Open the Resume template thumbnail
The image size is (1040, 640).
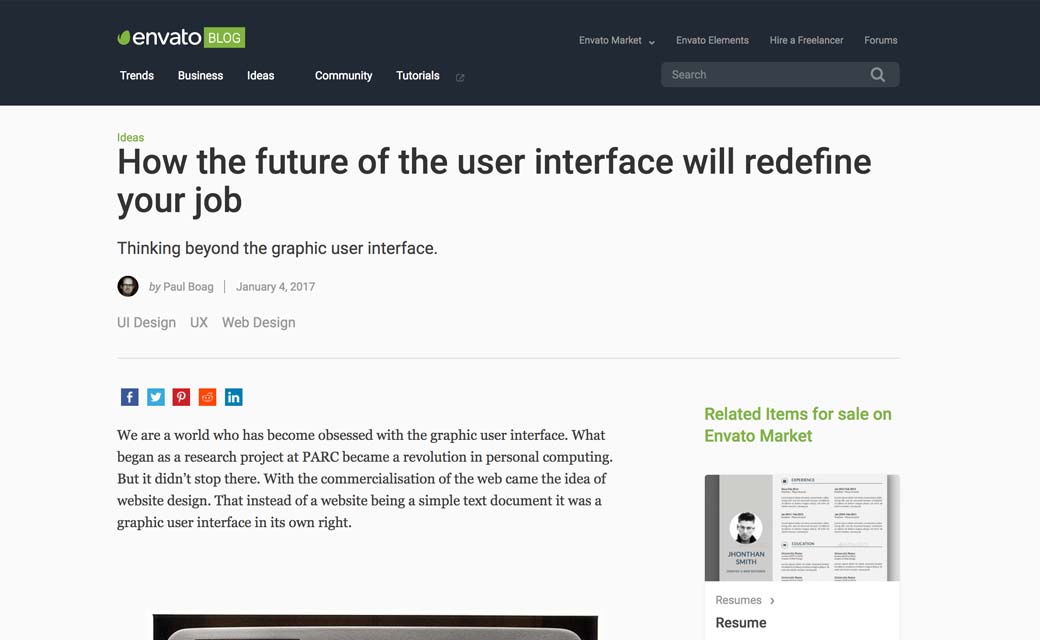802,528
